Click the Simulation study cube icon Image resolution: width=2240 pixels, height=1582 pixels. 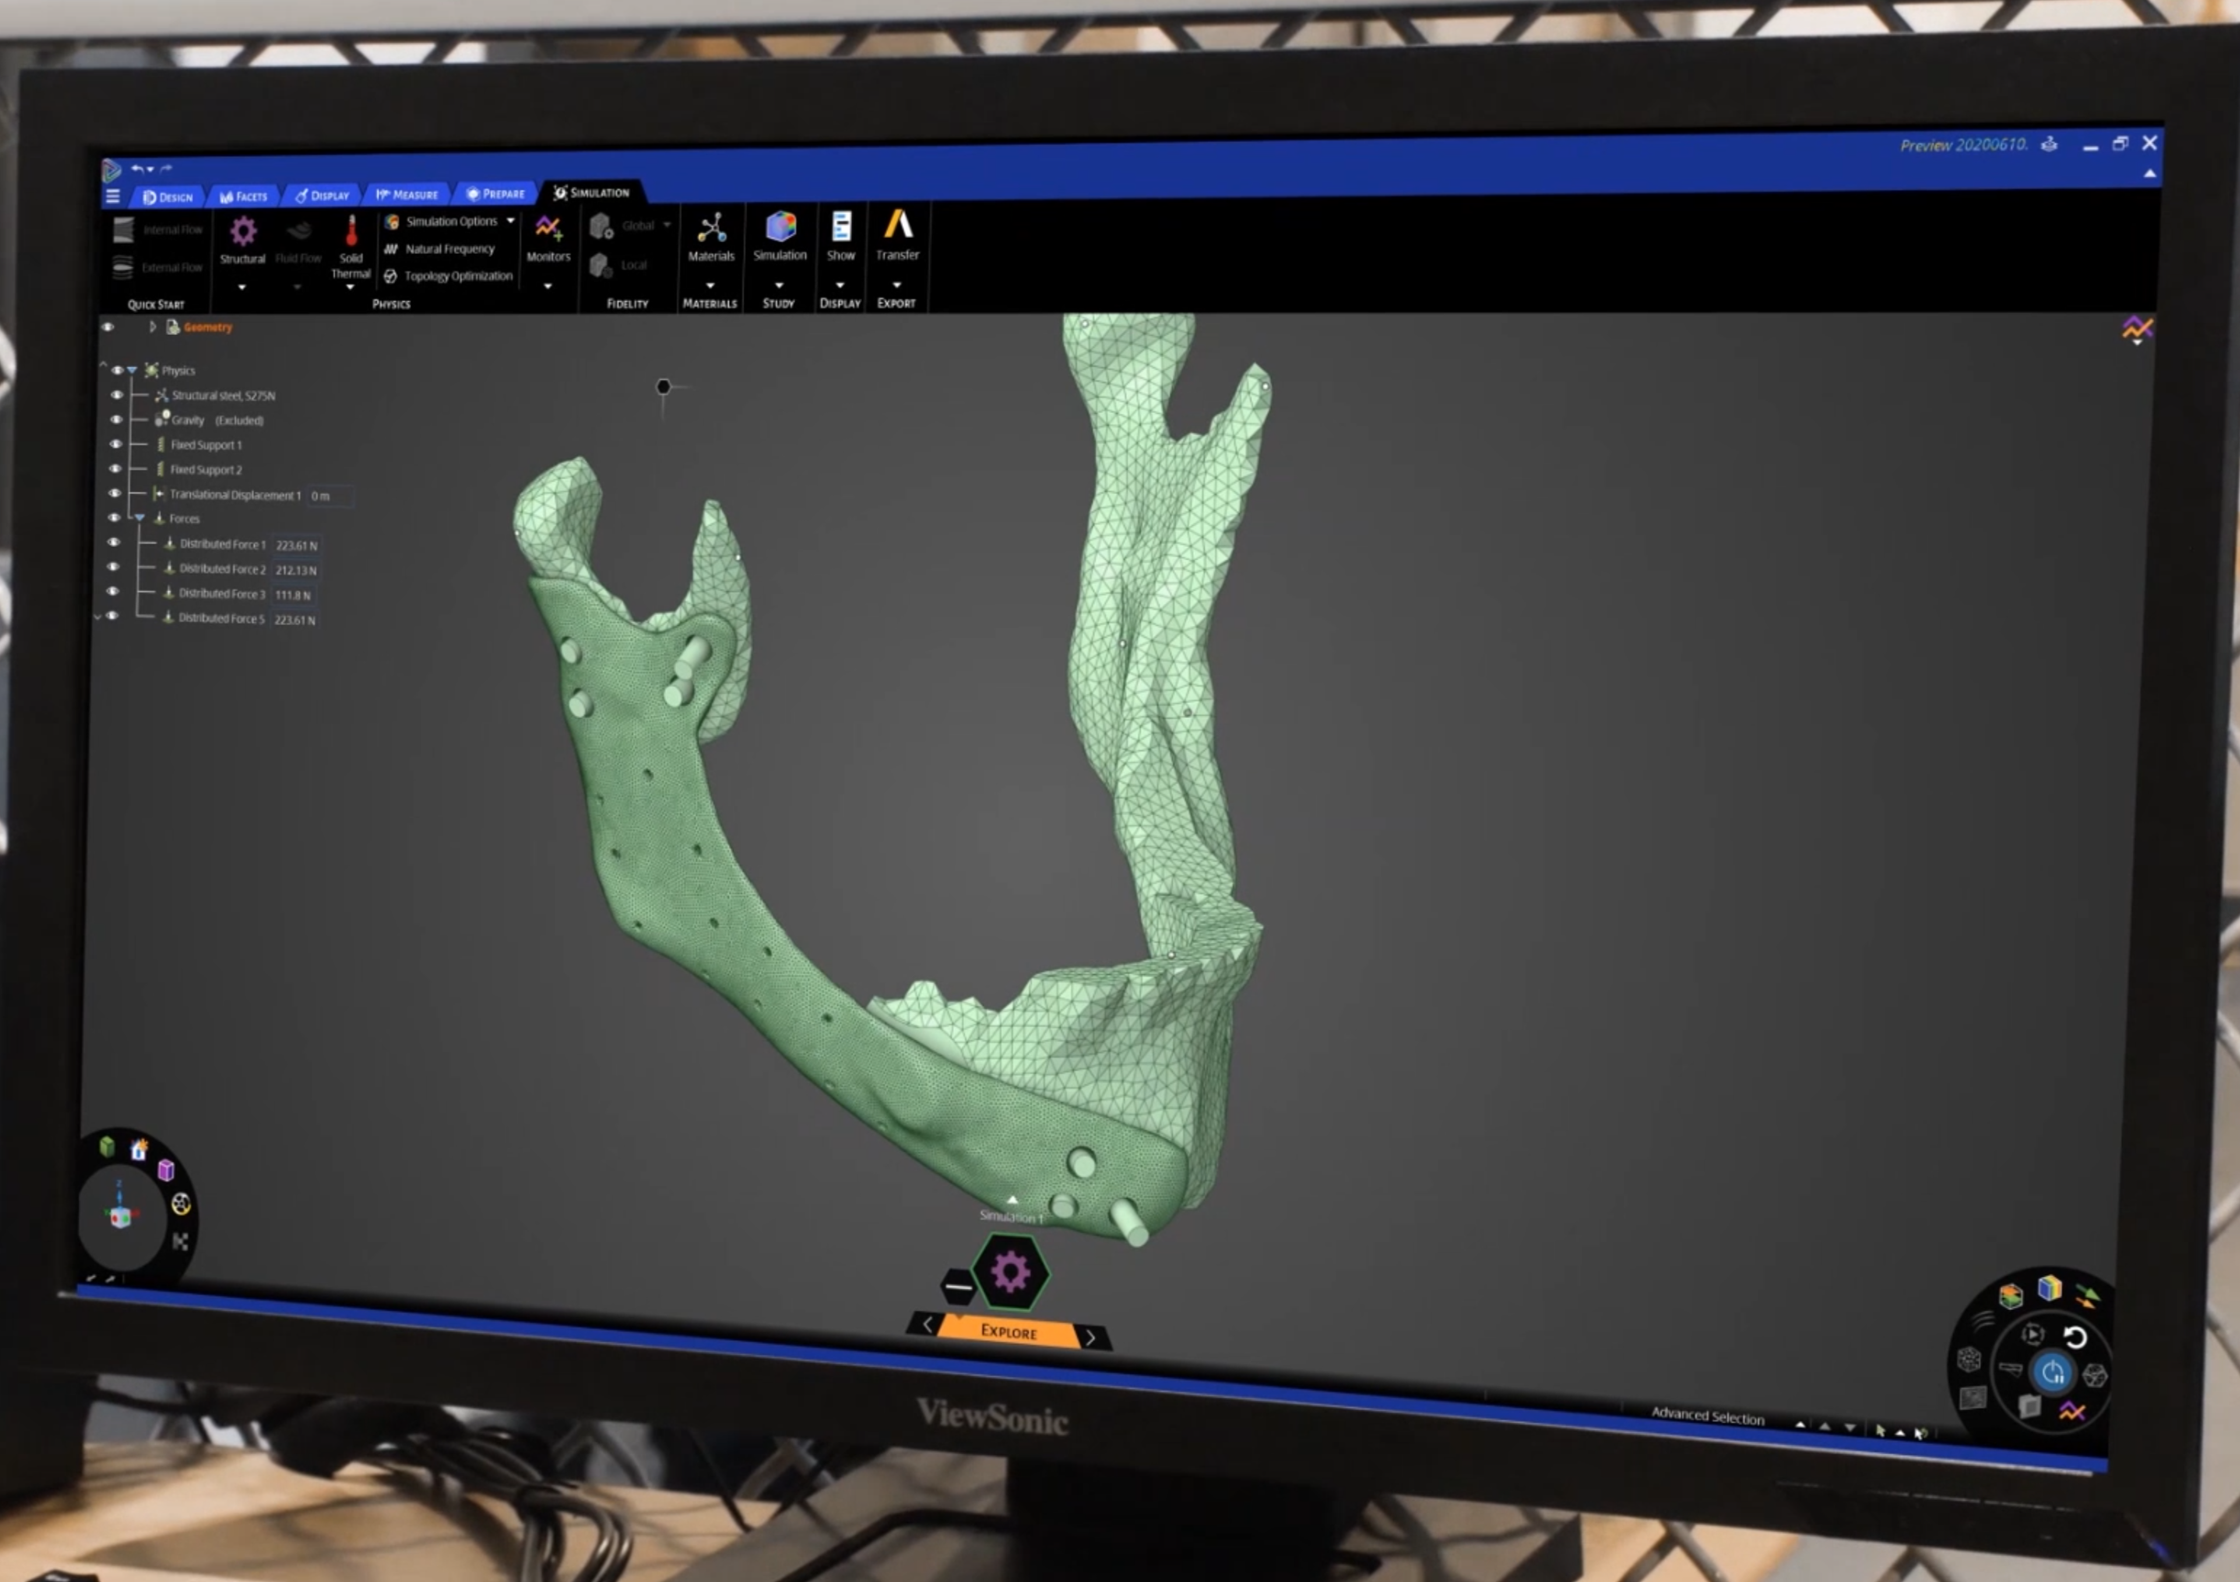tap(780, 227)
